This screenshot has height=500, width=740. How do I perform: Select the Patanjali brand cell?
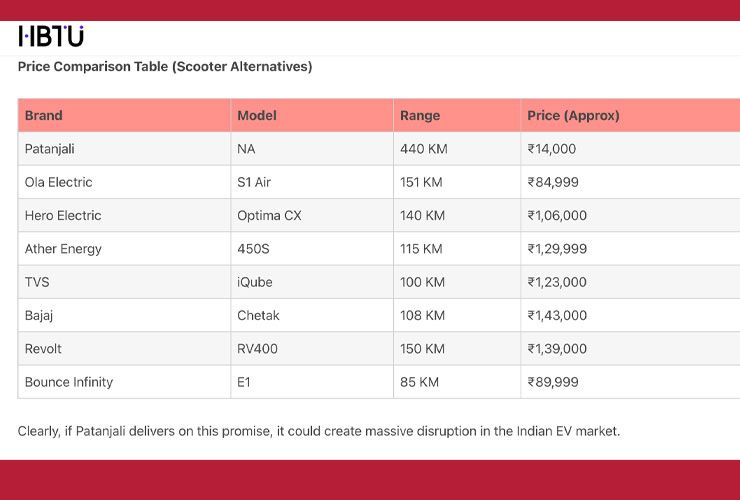tap(124, 149)
